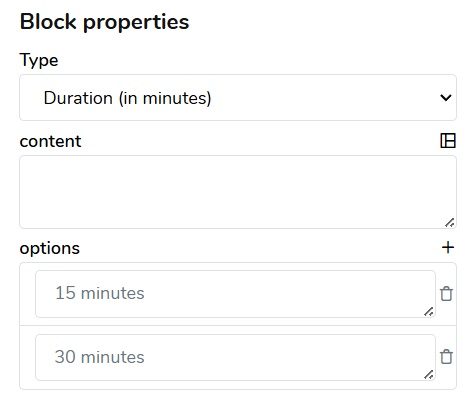
Task: Click resize grip of 15 minutes field
Action: pos(429,312)
